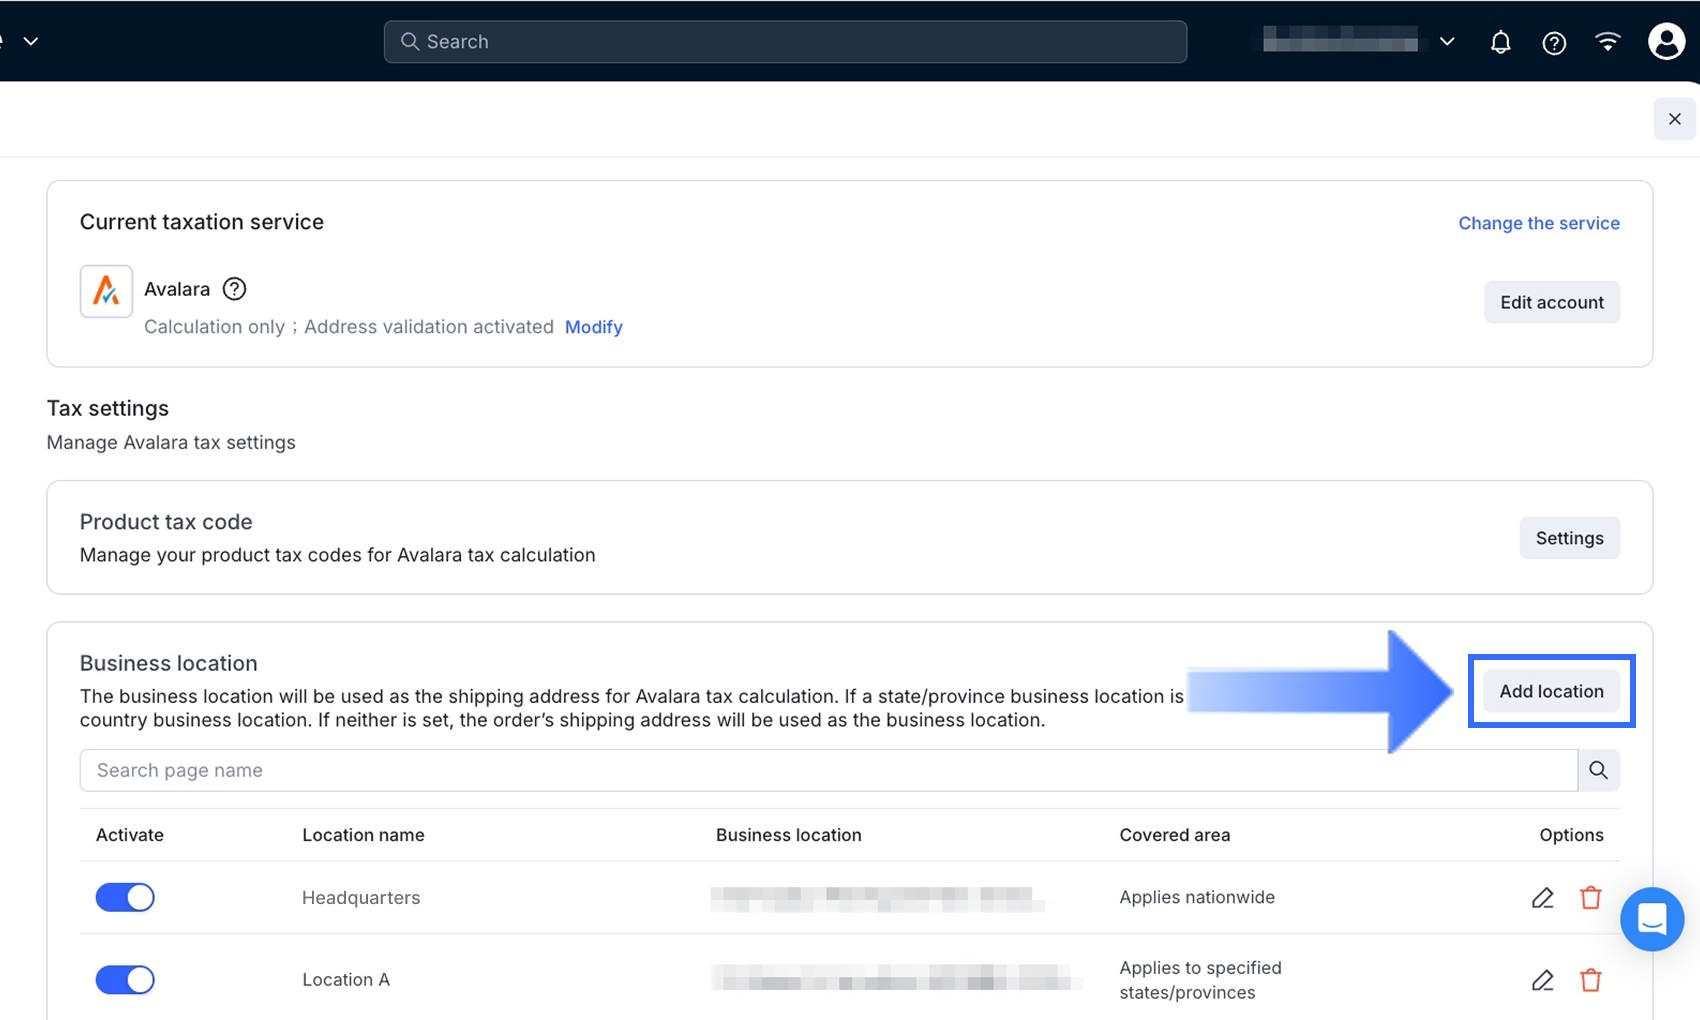Focus the top Search field
The image size is (1700, 1020).
click(x=785, y=42)
